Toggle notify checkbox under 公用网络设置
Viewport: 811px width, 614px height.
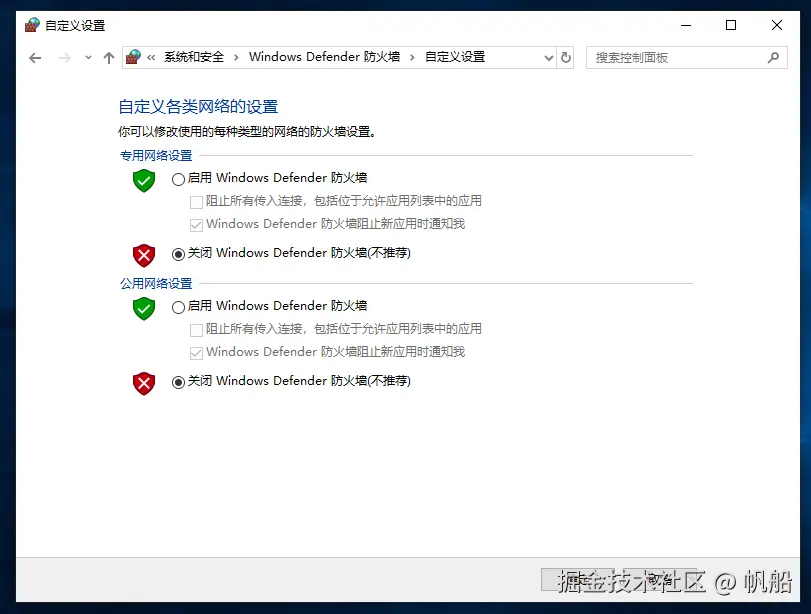click(x=196, y=353)
